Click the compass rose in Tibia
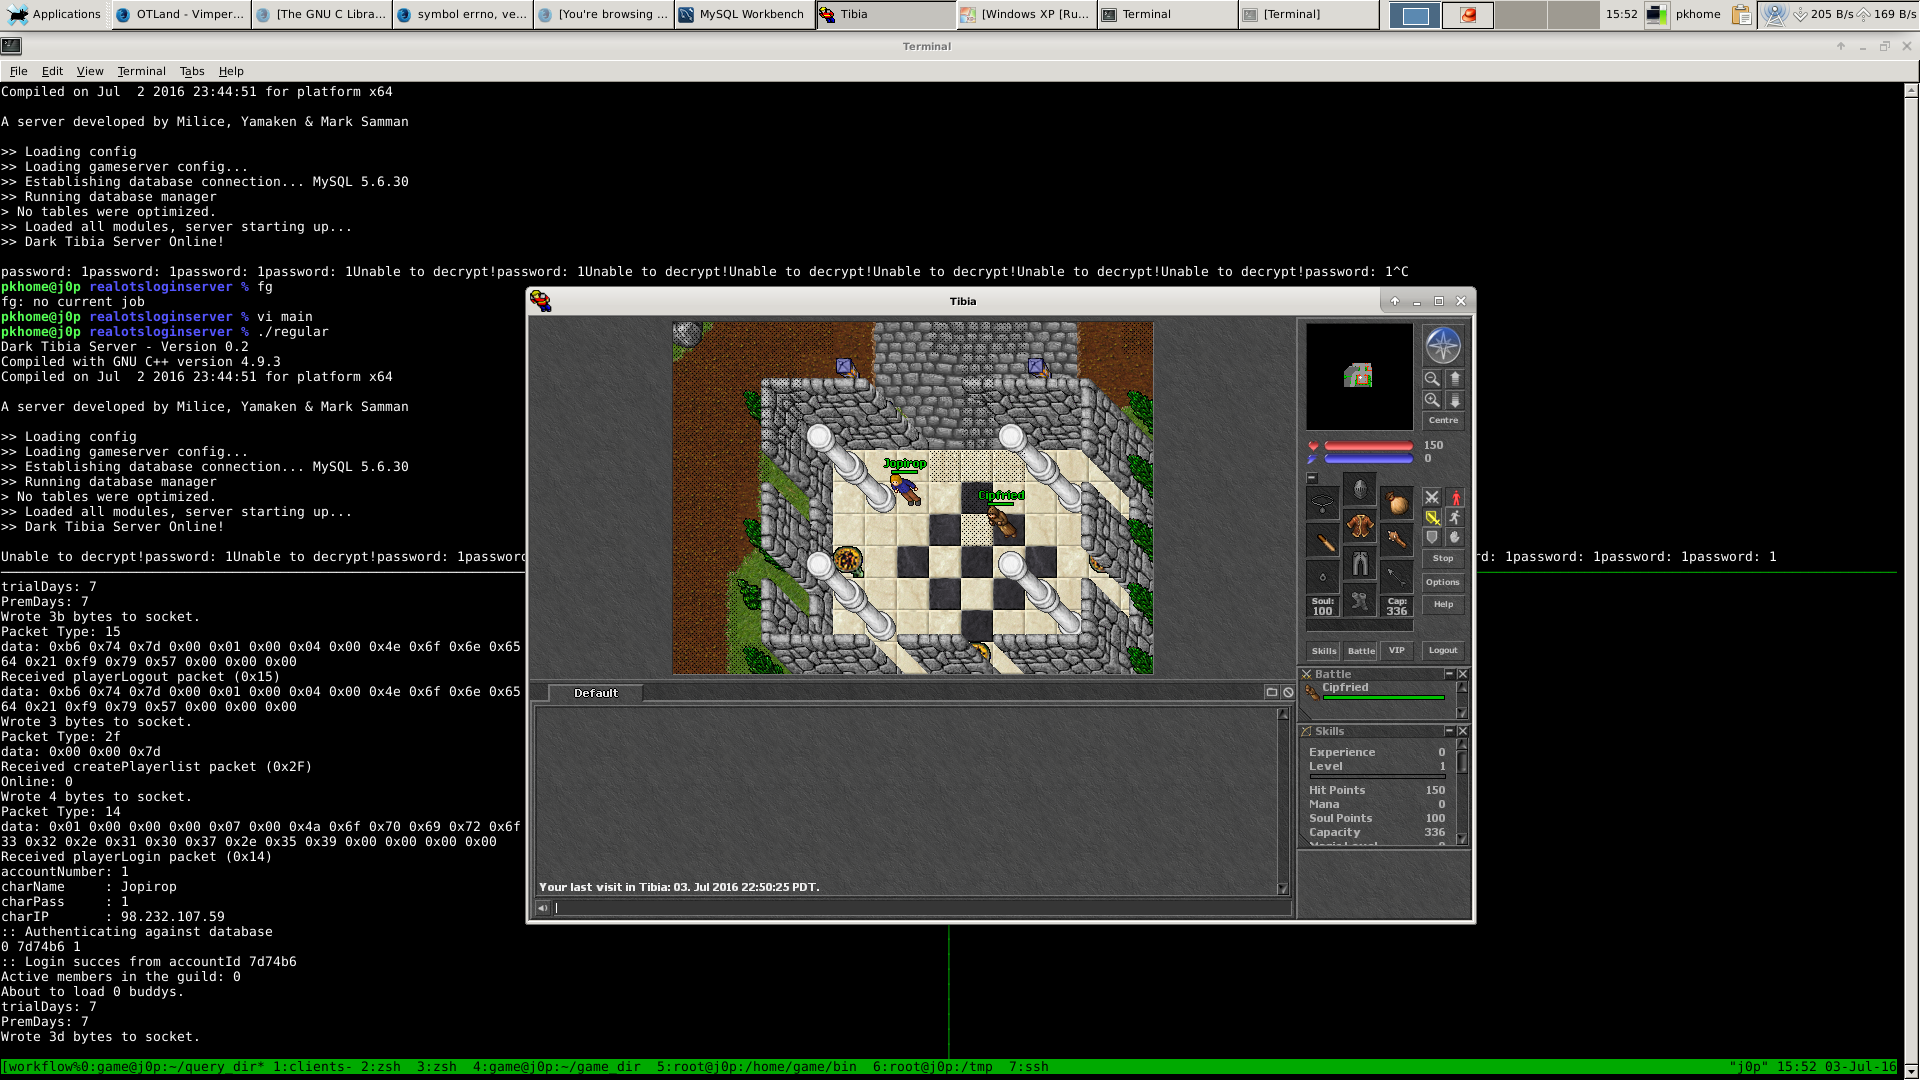This screenshot has height=1080, width=1920. click(x=1442, y=346)
